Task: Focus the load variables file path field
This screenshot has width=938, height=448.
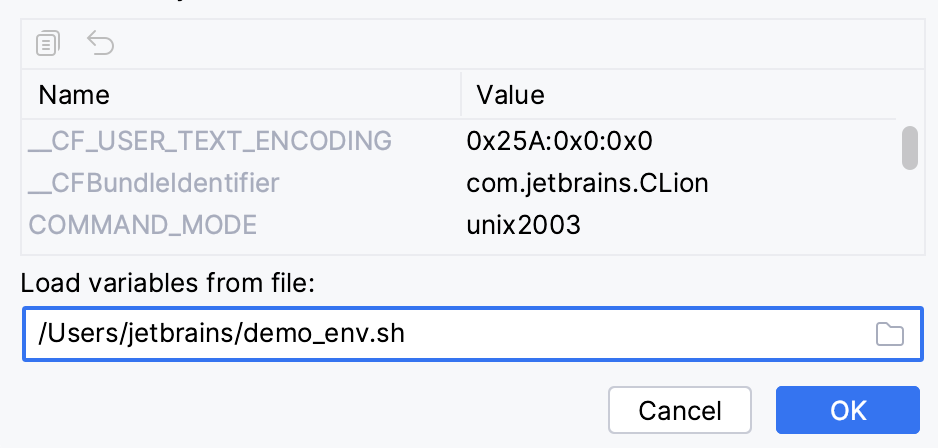Action: click(600, 334)
